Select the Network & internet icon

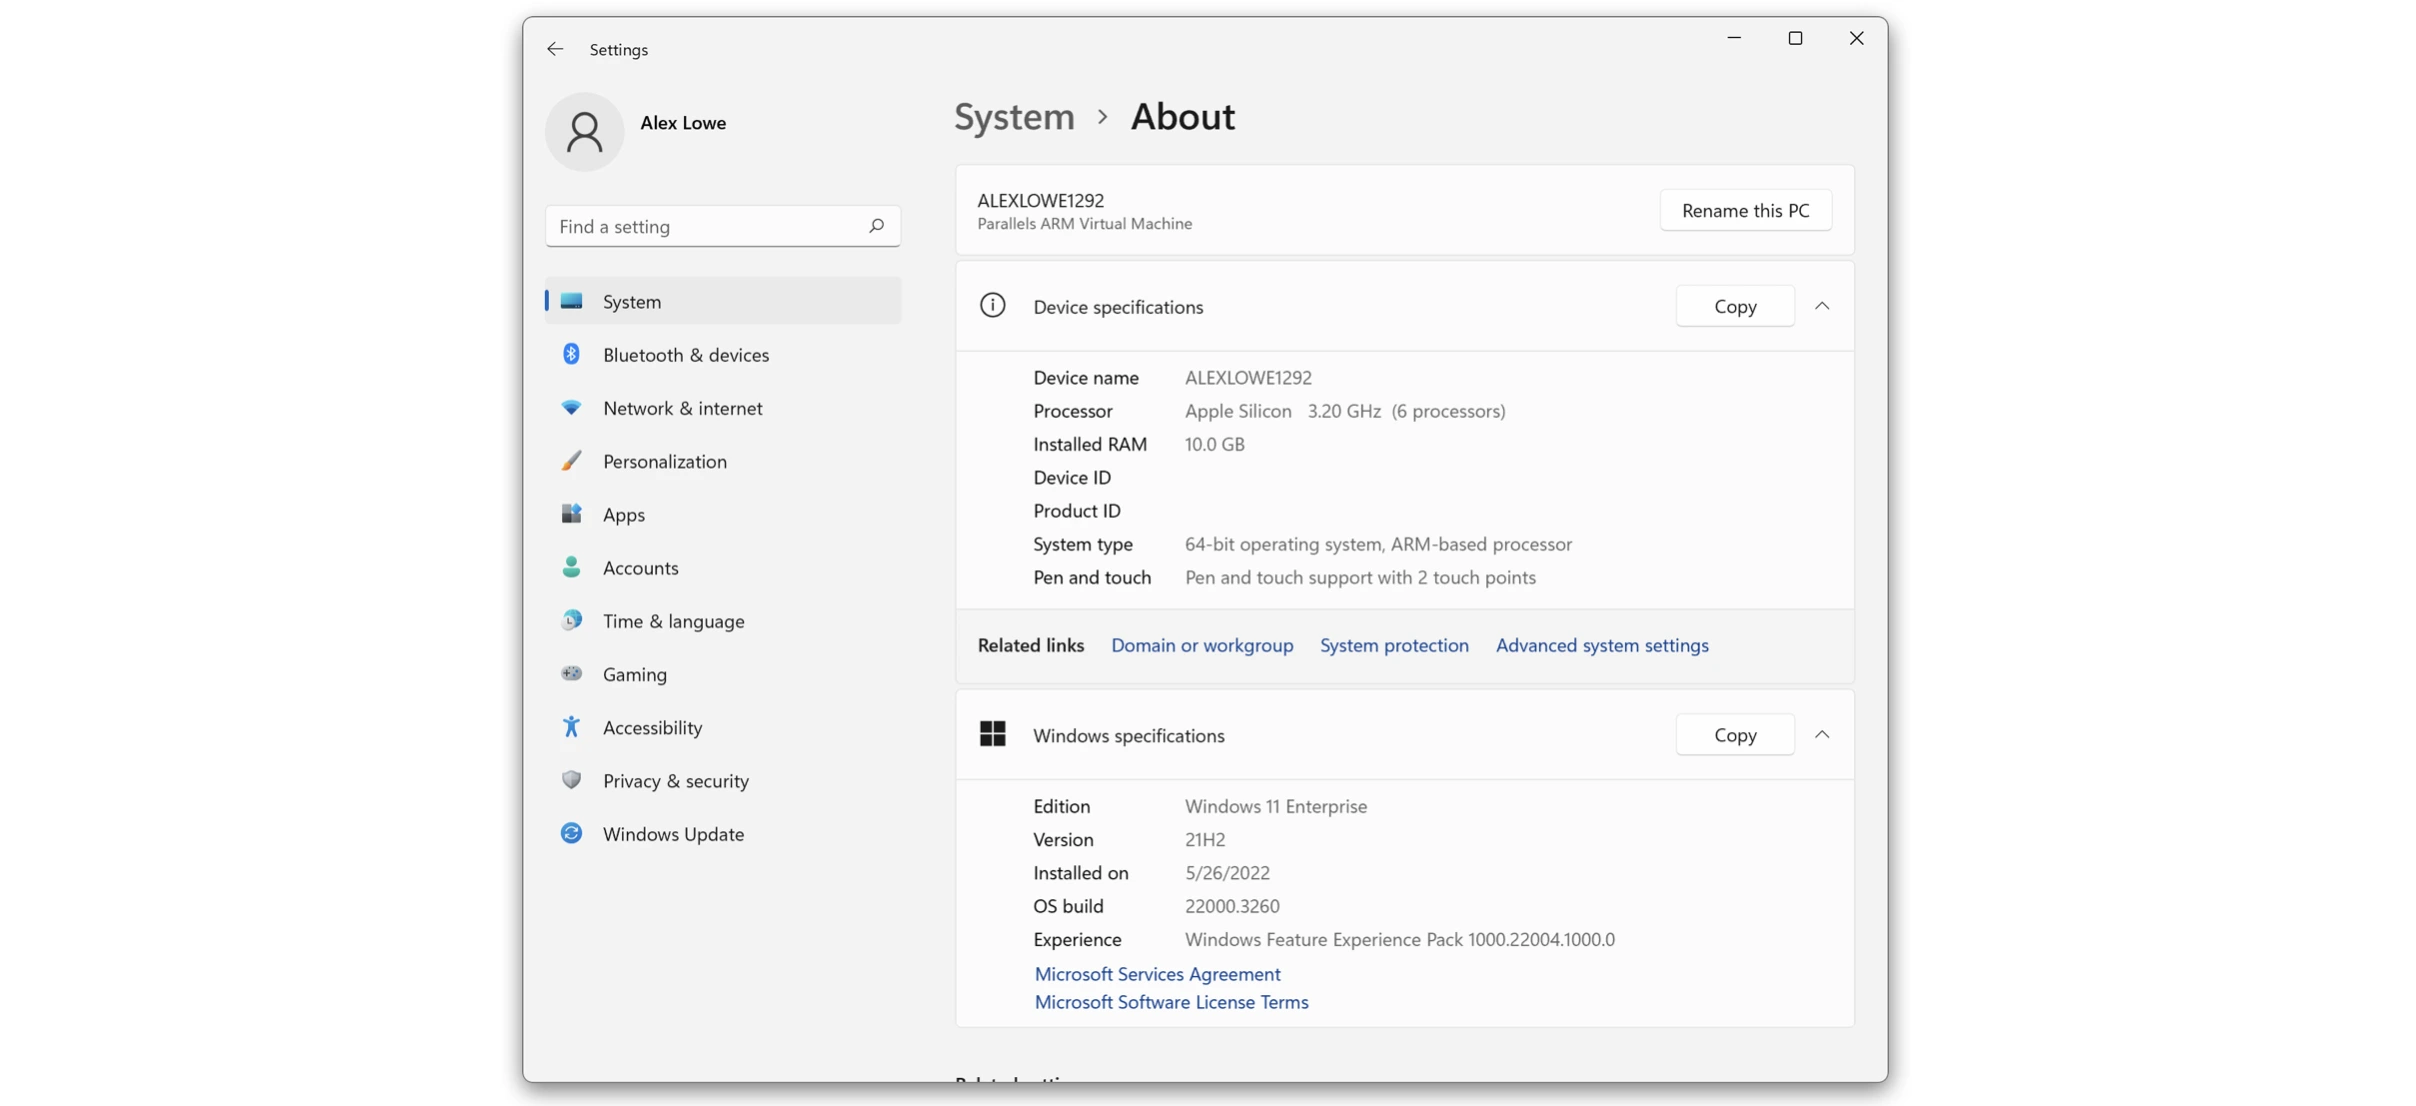[681, 408]
